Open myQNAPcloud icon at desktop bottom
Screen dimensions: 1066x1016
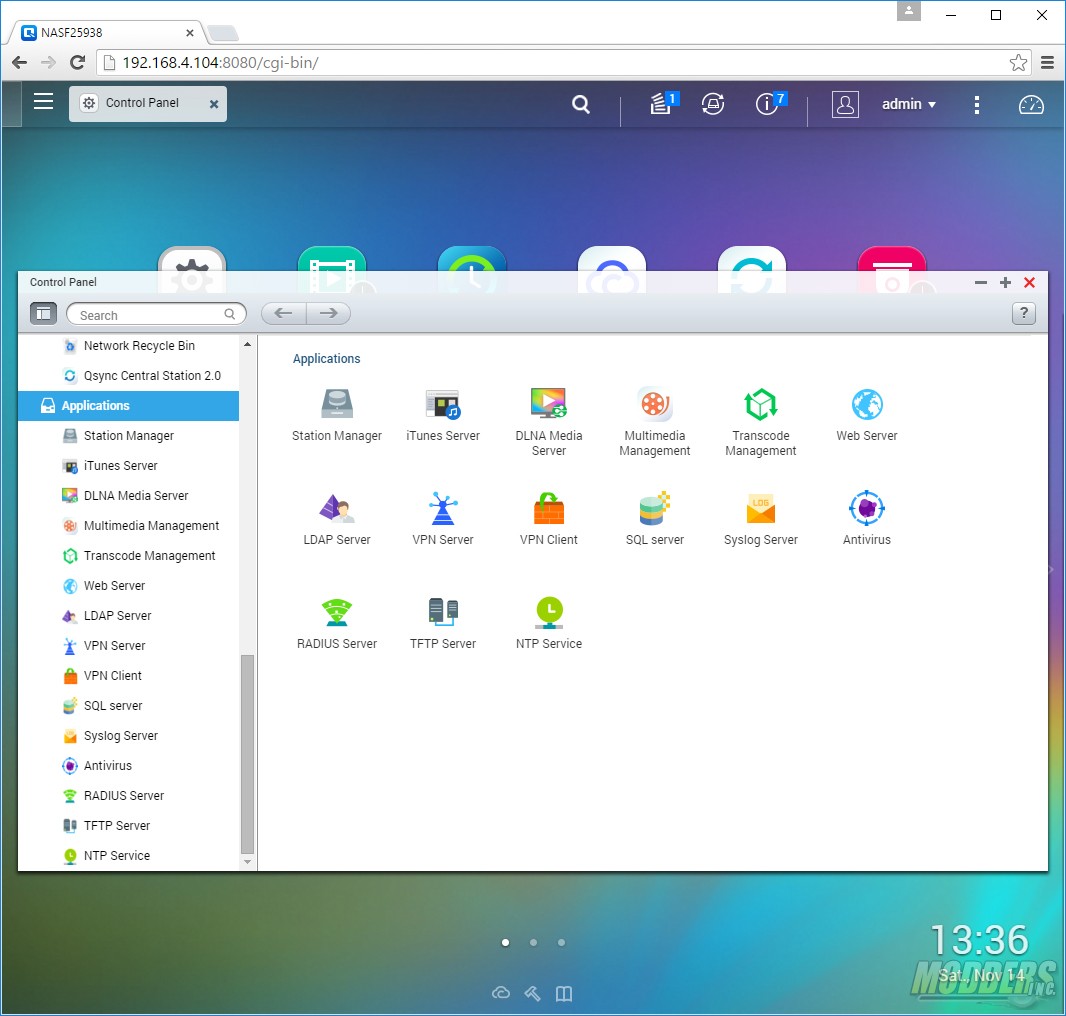click(501, 993)
